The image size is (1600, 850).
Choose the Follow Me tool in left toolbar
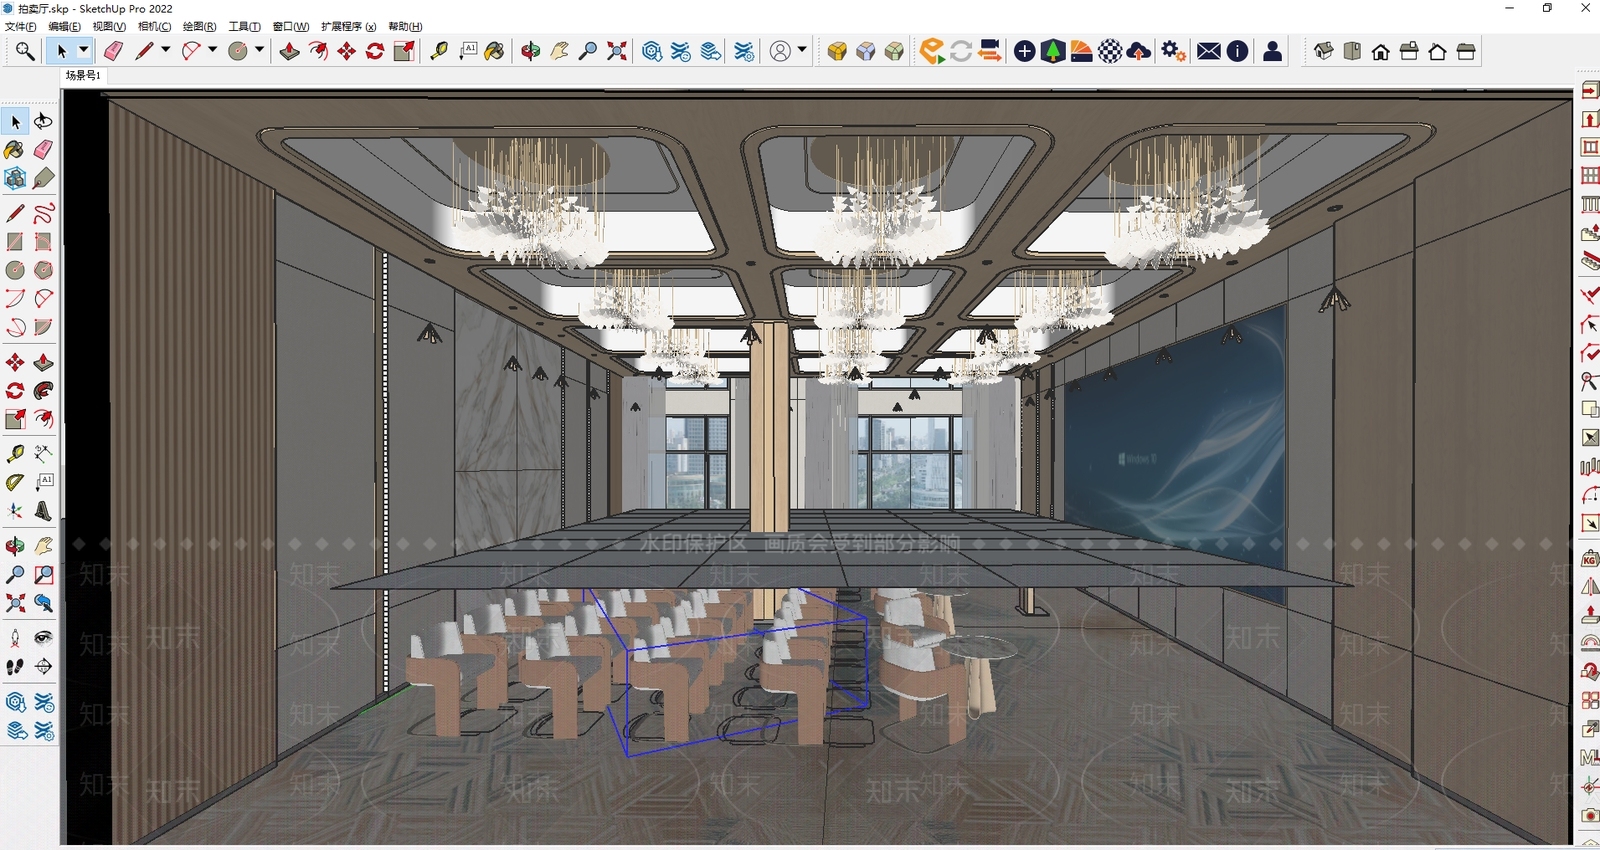click(43, 391)
